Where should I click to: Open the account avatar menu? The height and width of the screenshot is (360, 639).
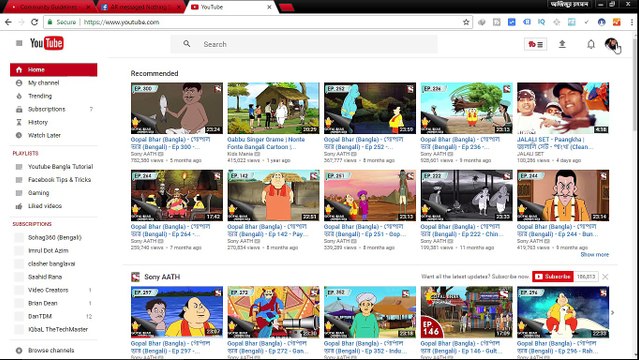pos(611,44)
